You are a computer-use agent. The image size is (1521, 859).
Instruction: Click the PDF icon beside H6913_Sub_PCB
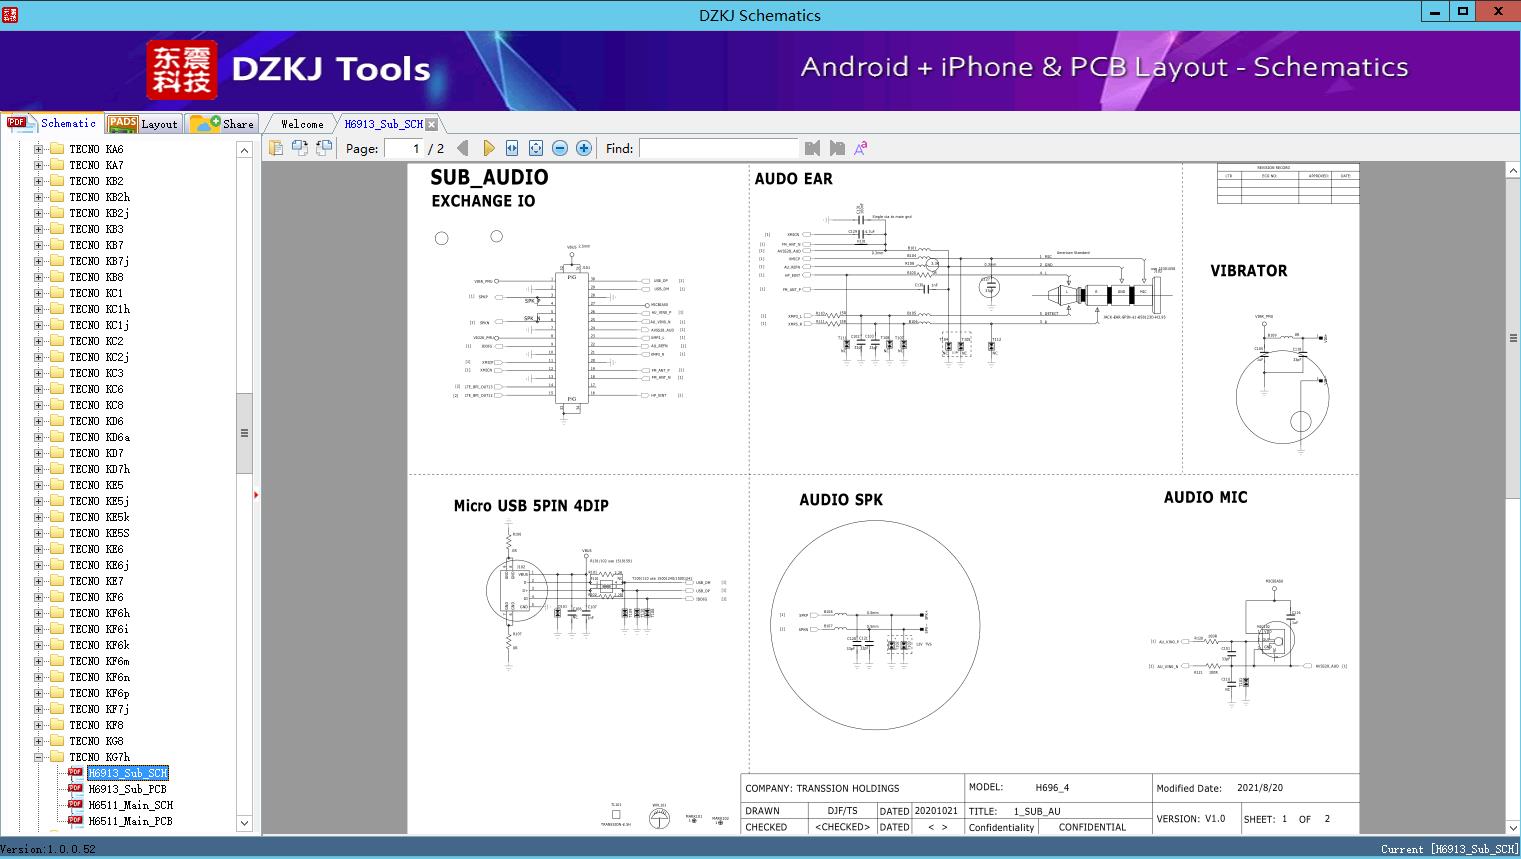[x=75, y=789]
